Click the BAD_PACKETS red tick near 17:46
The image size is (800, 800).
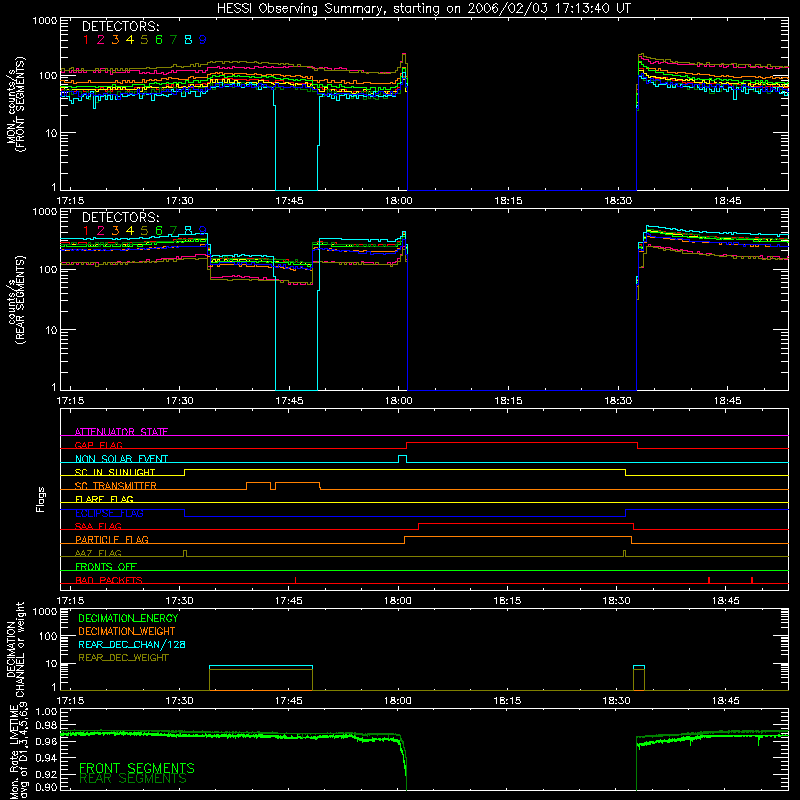point(295,580)
